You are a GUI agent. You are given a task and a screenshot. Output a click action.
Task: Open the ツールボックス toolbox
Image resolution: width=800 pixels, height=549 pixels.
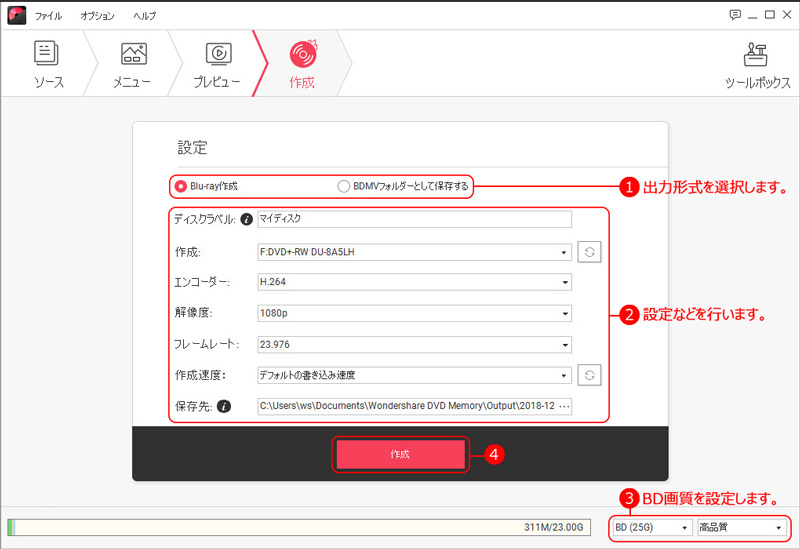757,65
